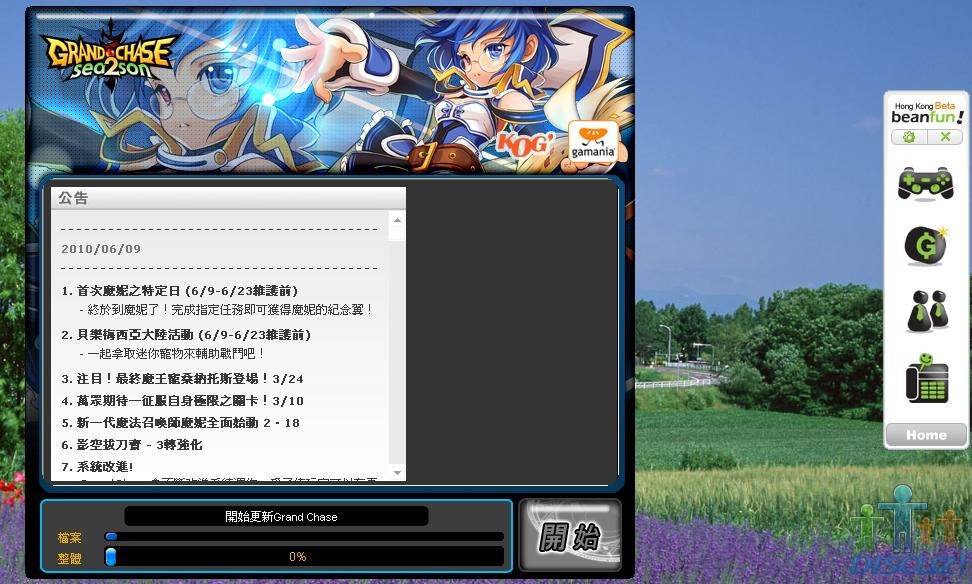Click the 檔案 label

69,538
